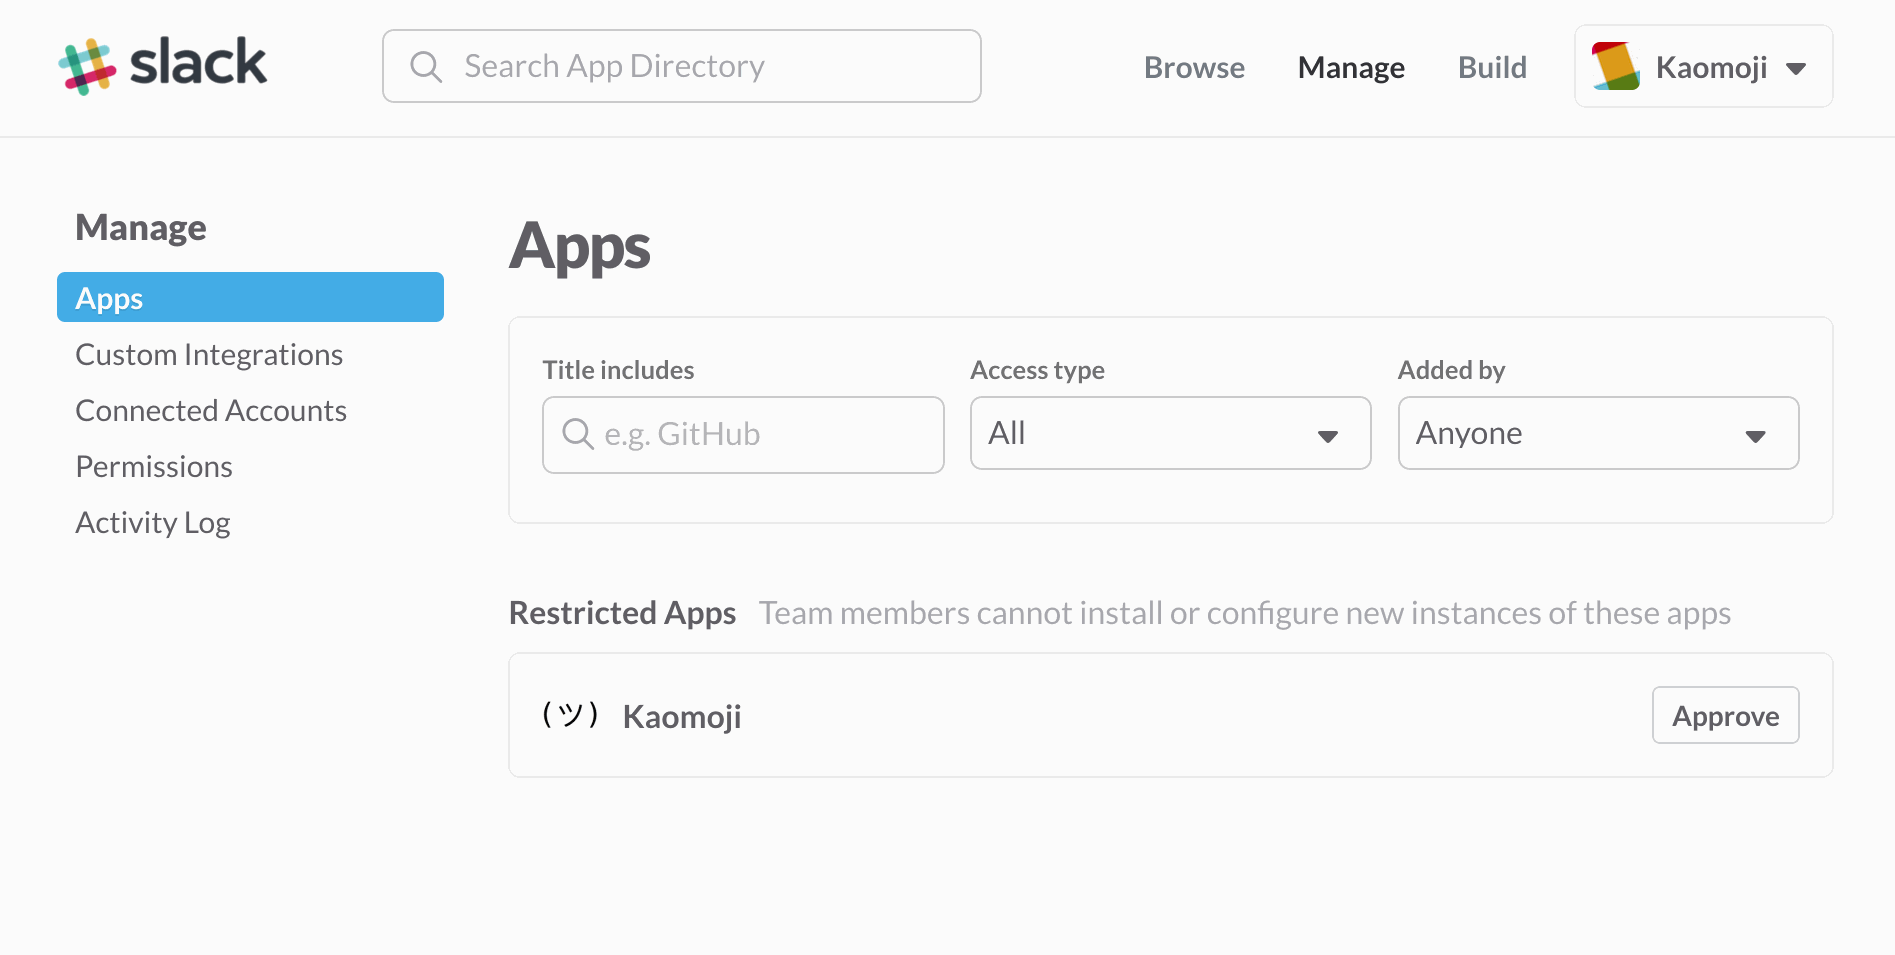Click the Kaomoji app smiley icon
1895x955 pixels.
(x=571, y=715)
